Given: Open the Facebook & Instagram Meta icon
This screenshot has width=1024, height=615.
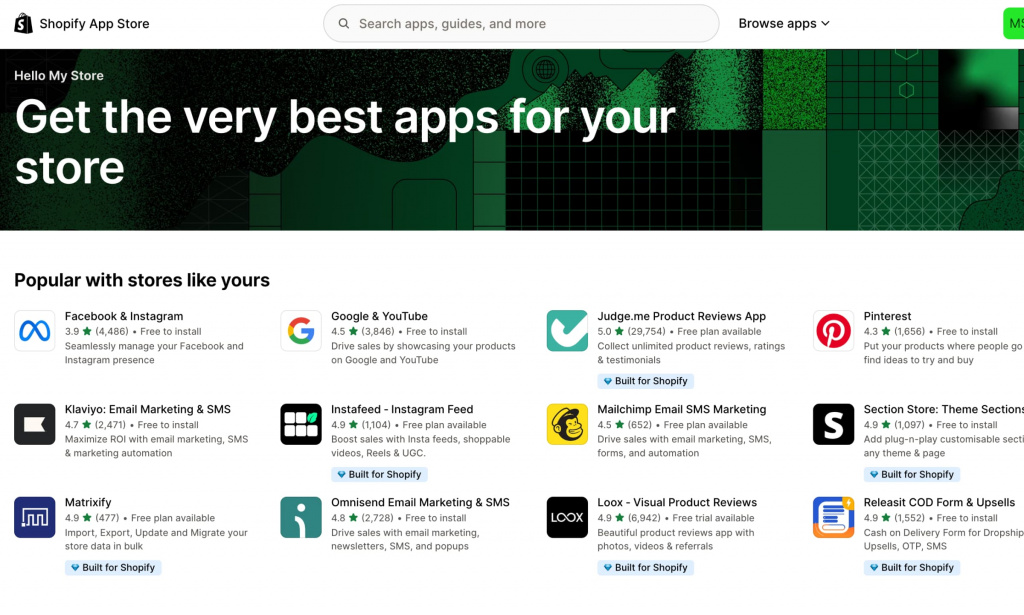Looking at the screenshot, I should (x=35, y=331).
